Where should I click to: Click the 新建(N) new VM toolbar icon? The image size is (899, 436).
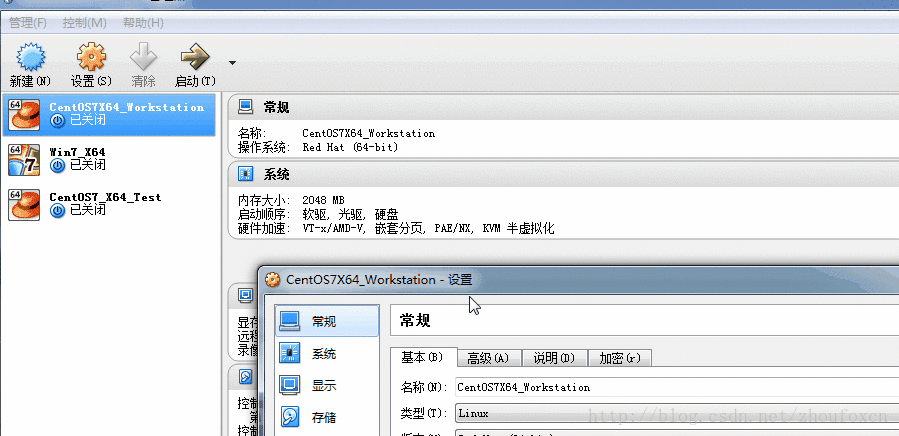point(30,57)
